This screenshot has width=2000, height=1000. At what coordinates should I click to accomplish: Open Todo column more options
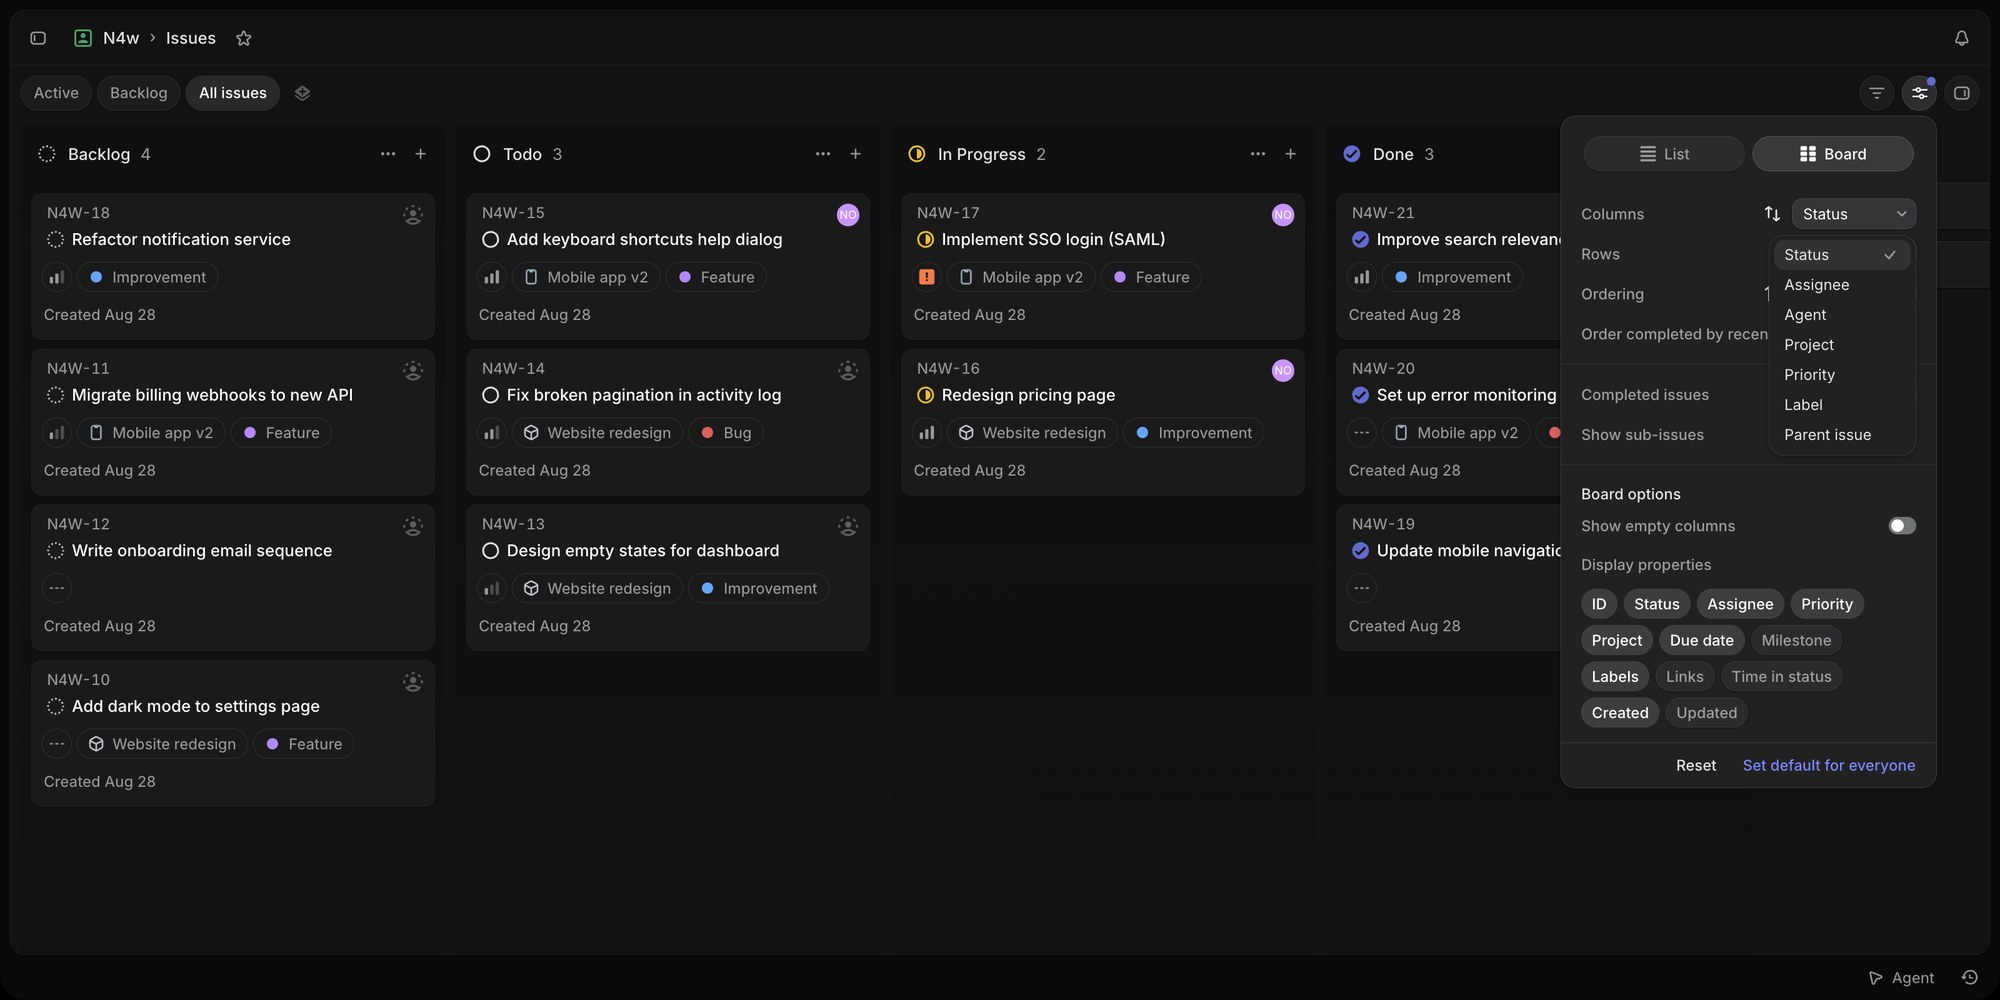point(823,154)
